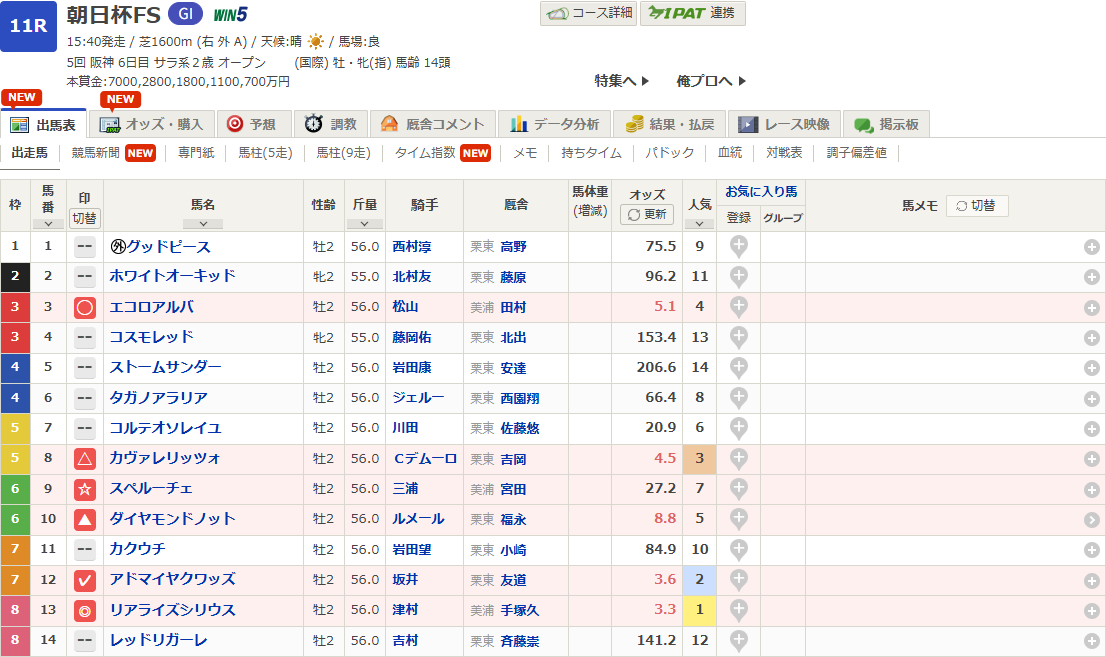Expand the 特集へ arrow link
Viewport: 1106px width, 657px height.
coord(622,81)
